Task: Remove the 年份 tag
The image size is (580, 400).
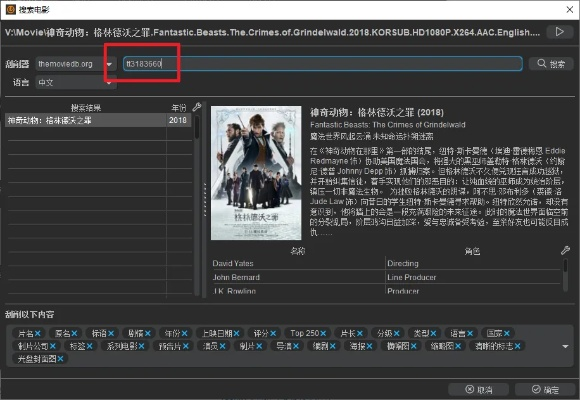Action: coord(184,333)
